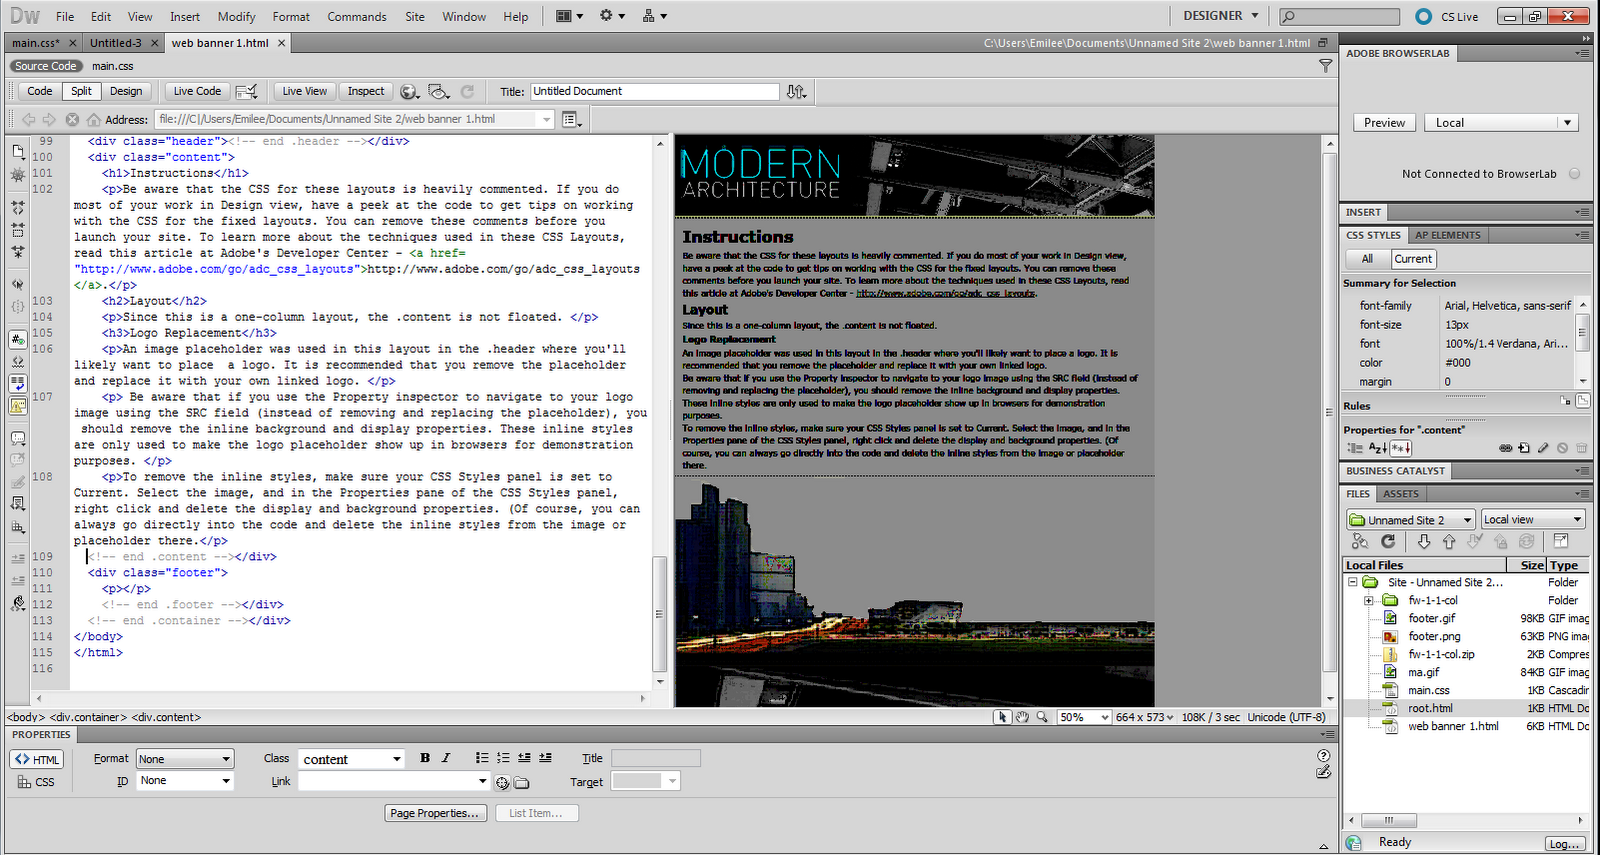Click Live View button
The image size is (1600, 855).
(304, 91)
